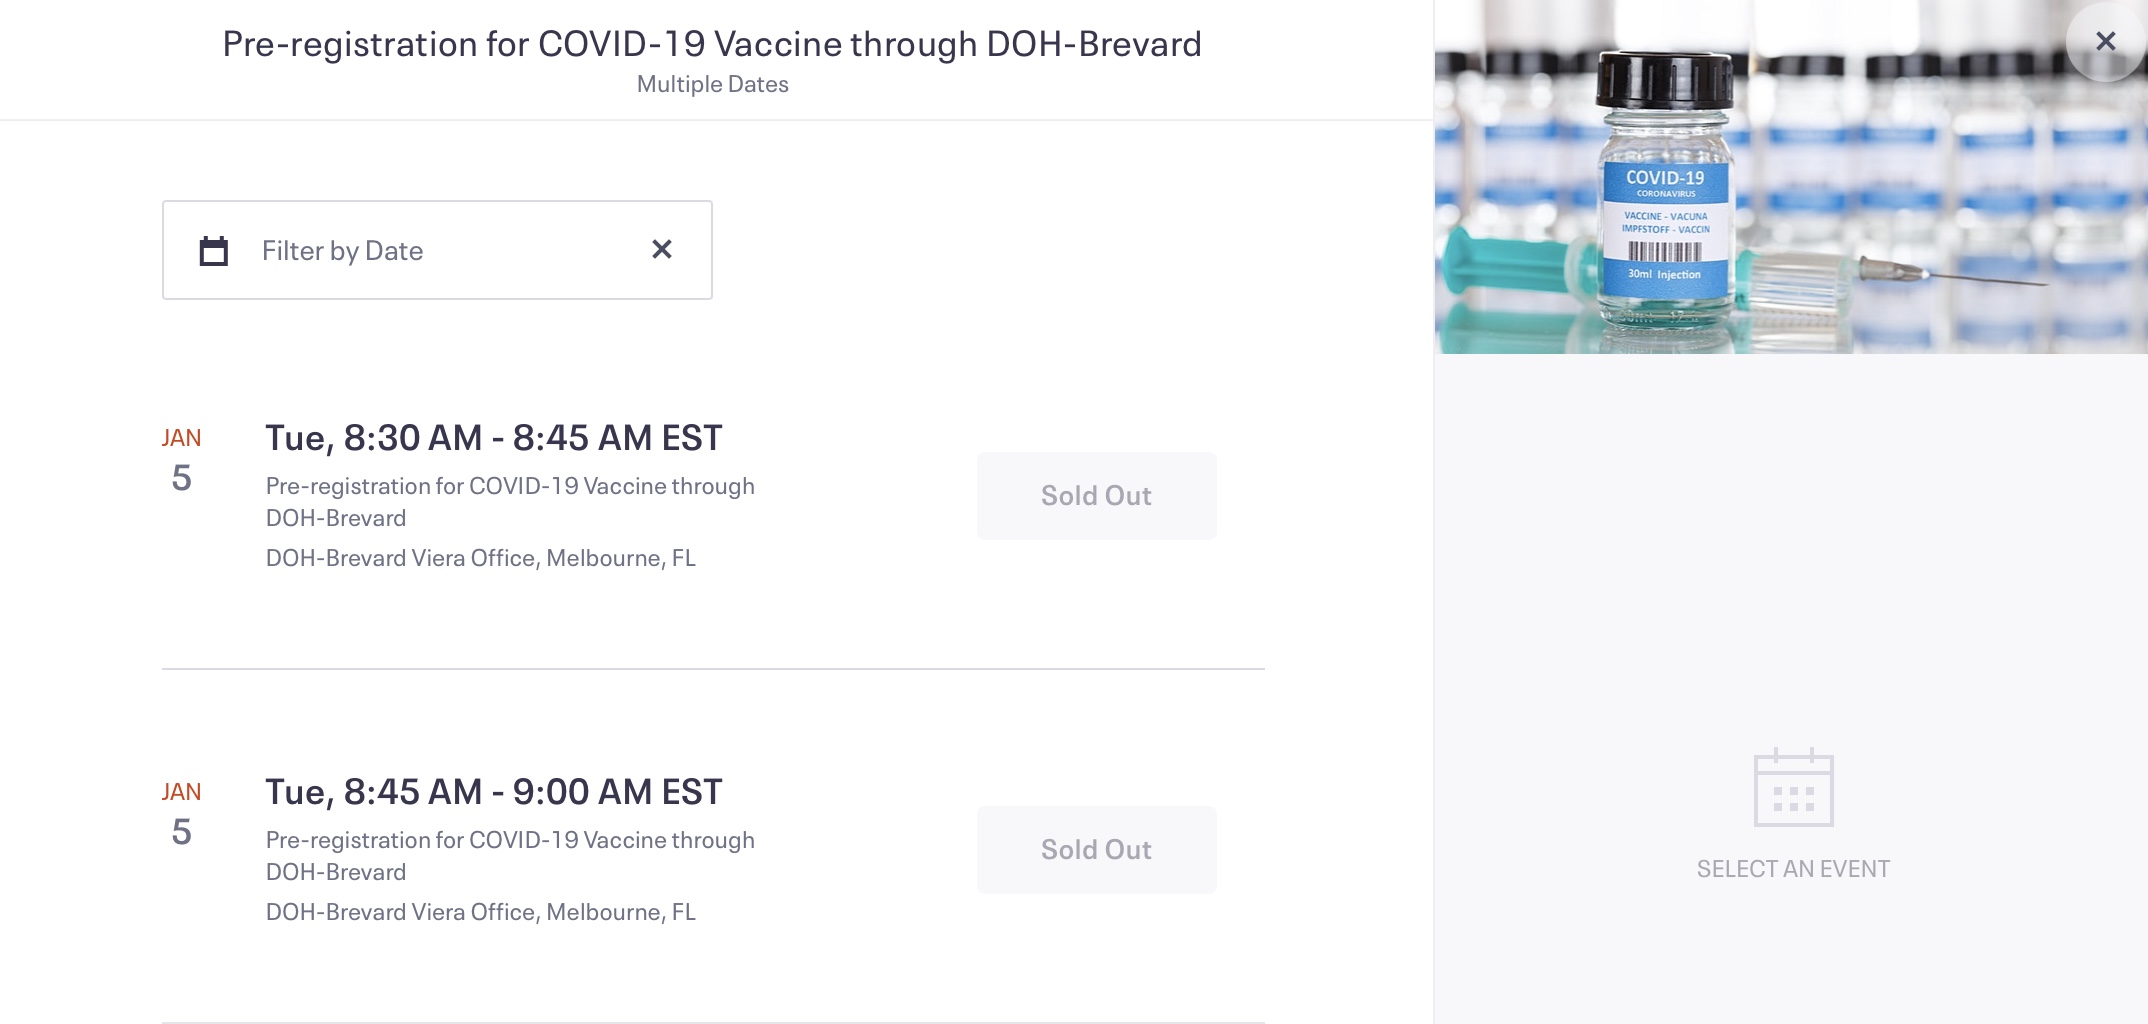Click the JAN 5 date badge on second event
The height and width of the screenshot is (1024, 2148).
point(181,811)
